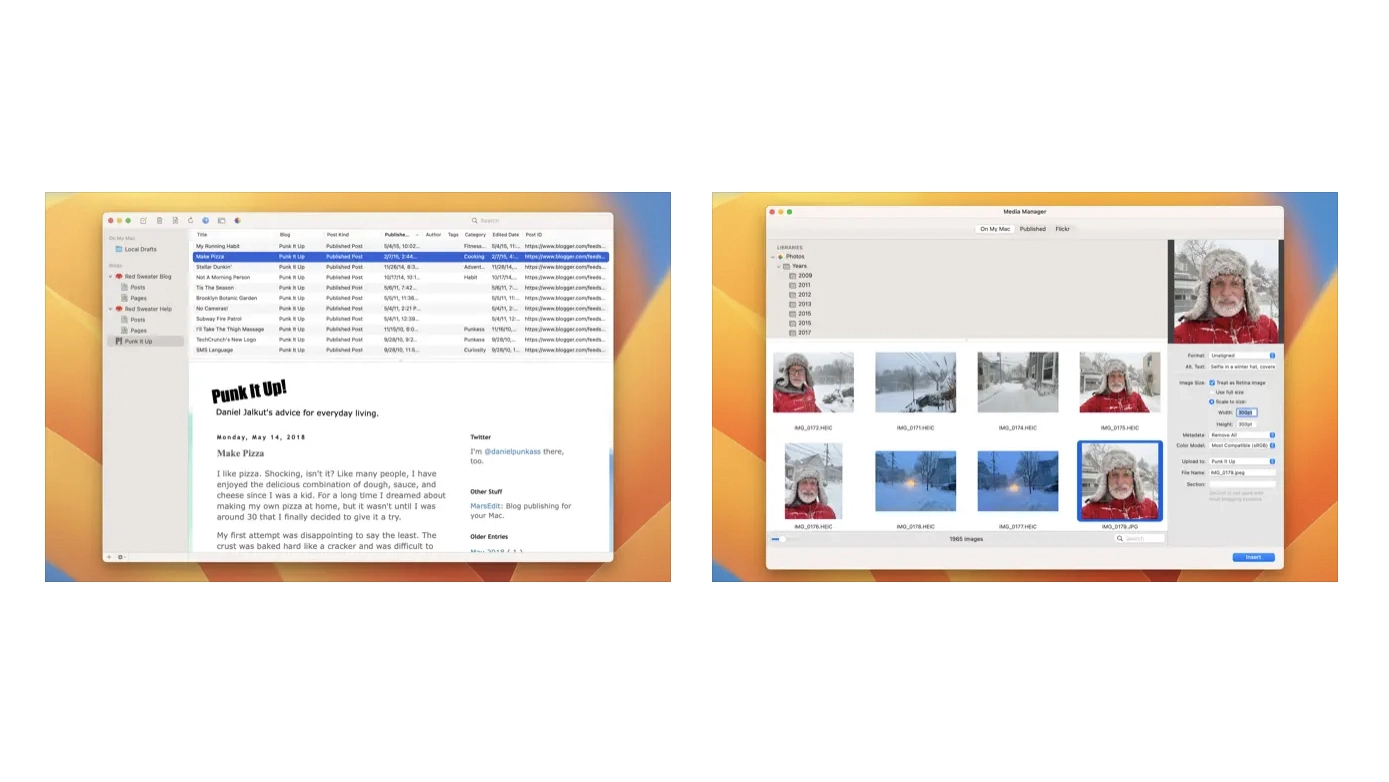Screen dimensions: 1389x782
Task: Select the My Running Habit post row
Action: pos(400,246)
